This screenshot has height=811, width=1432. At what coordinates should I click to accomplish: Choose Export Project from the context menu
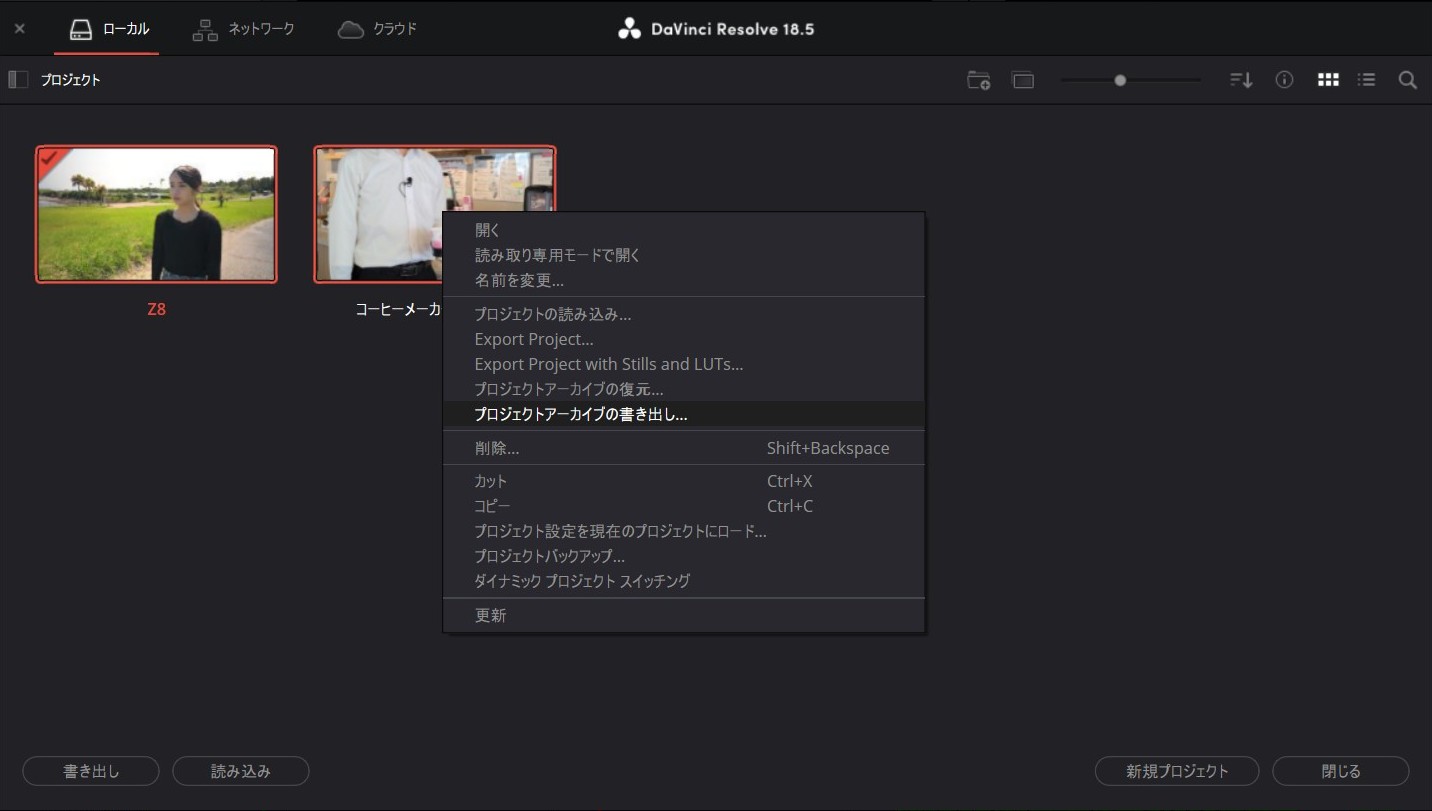click(x=534, y=339)
